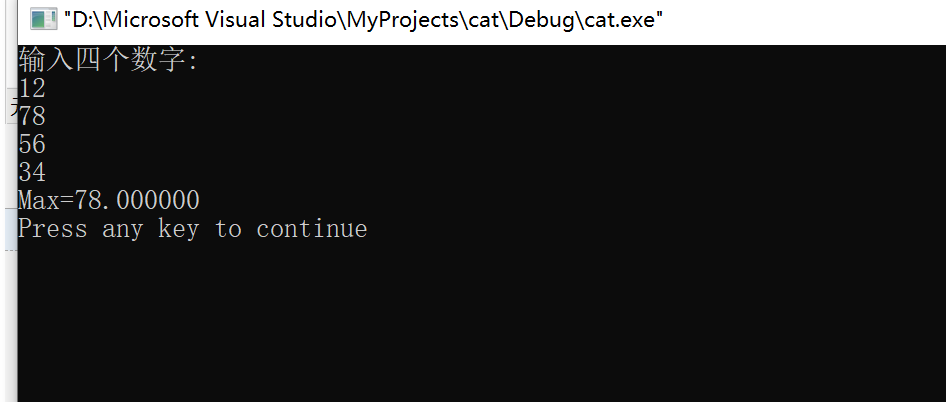Click the word Press in console

click(52, 229)
